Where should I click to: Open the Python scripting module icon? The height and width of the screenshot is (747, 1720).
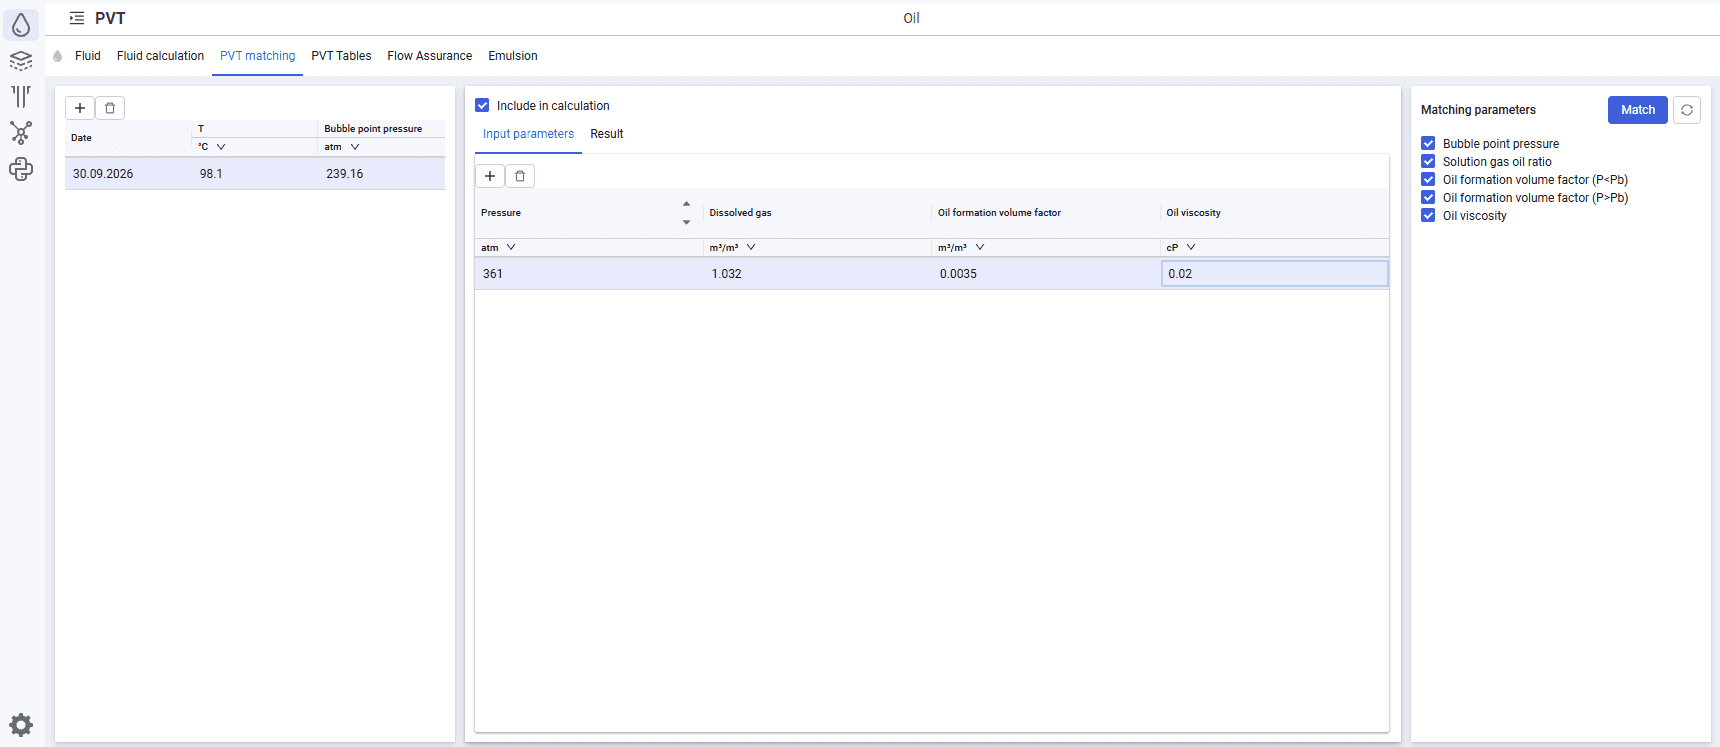click(x=21, y=169)
